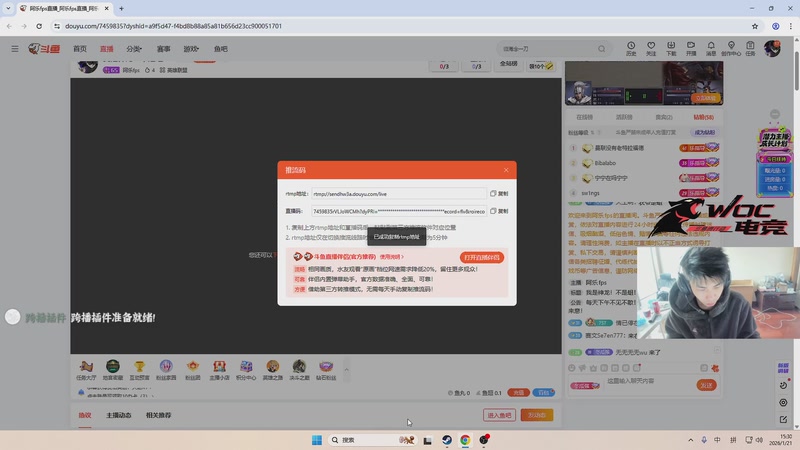Select the 直播码 text field
The width and height of the screenshot is (800, 450).
pyautogui.click(x=398, y=211)
